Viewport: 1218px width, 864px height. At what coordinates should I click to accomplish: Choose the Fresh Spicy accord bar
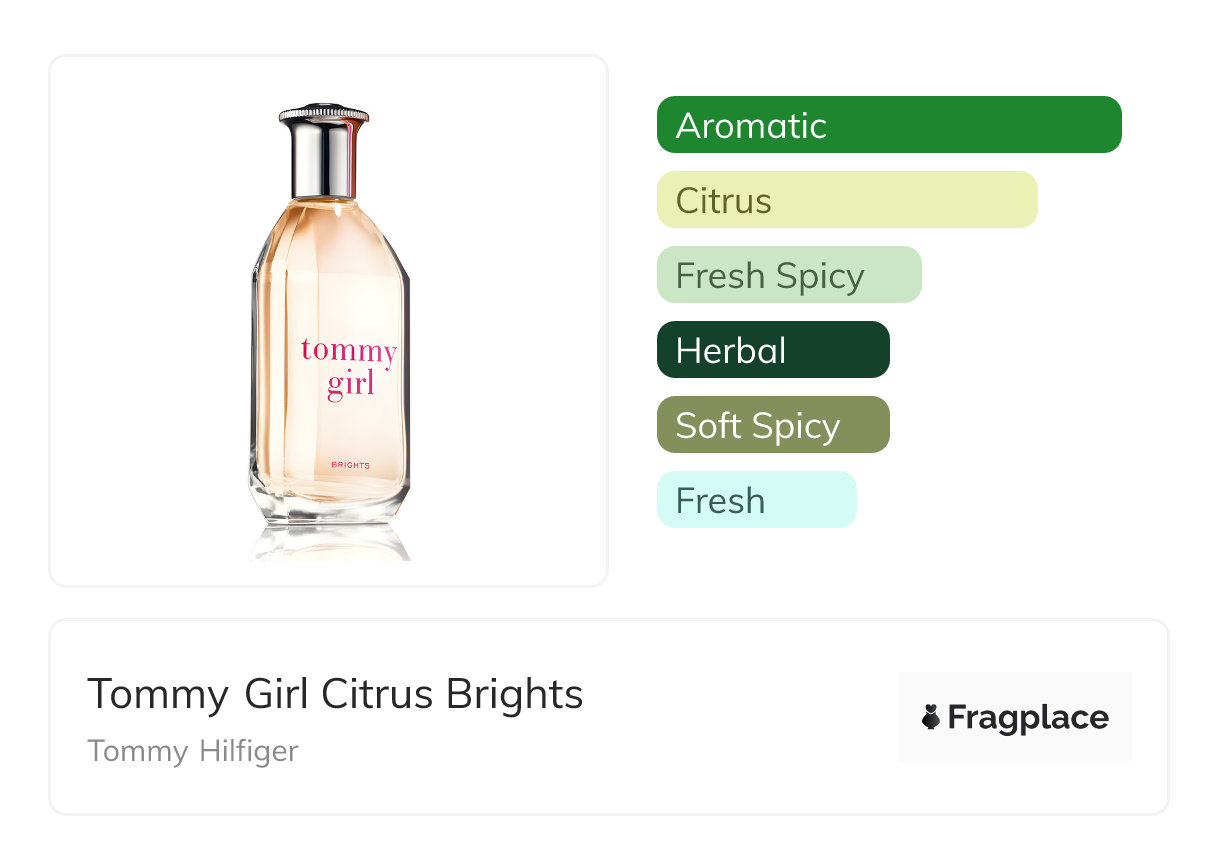point(788,275)
